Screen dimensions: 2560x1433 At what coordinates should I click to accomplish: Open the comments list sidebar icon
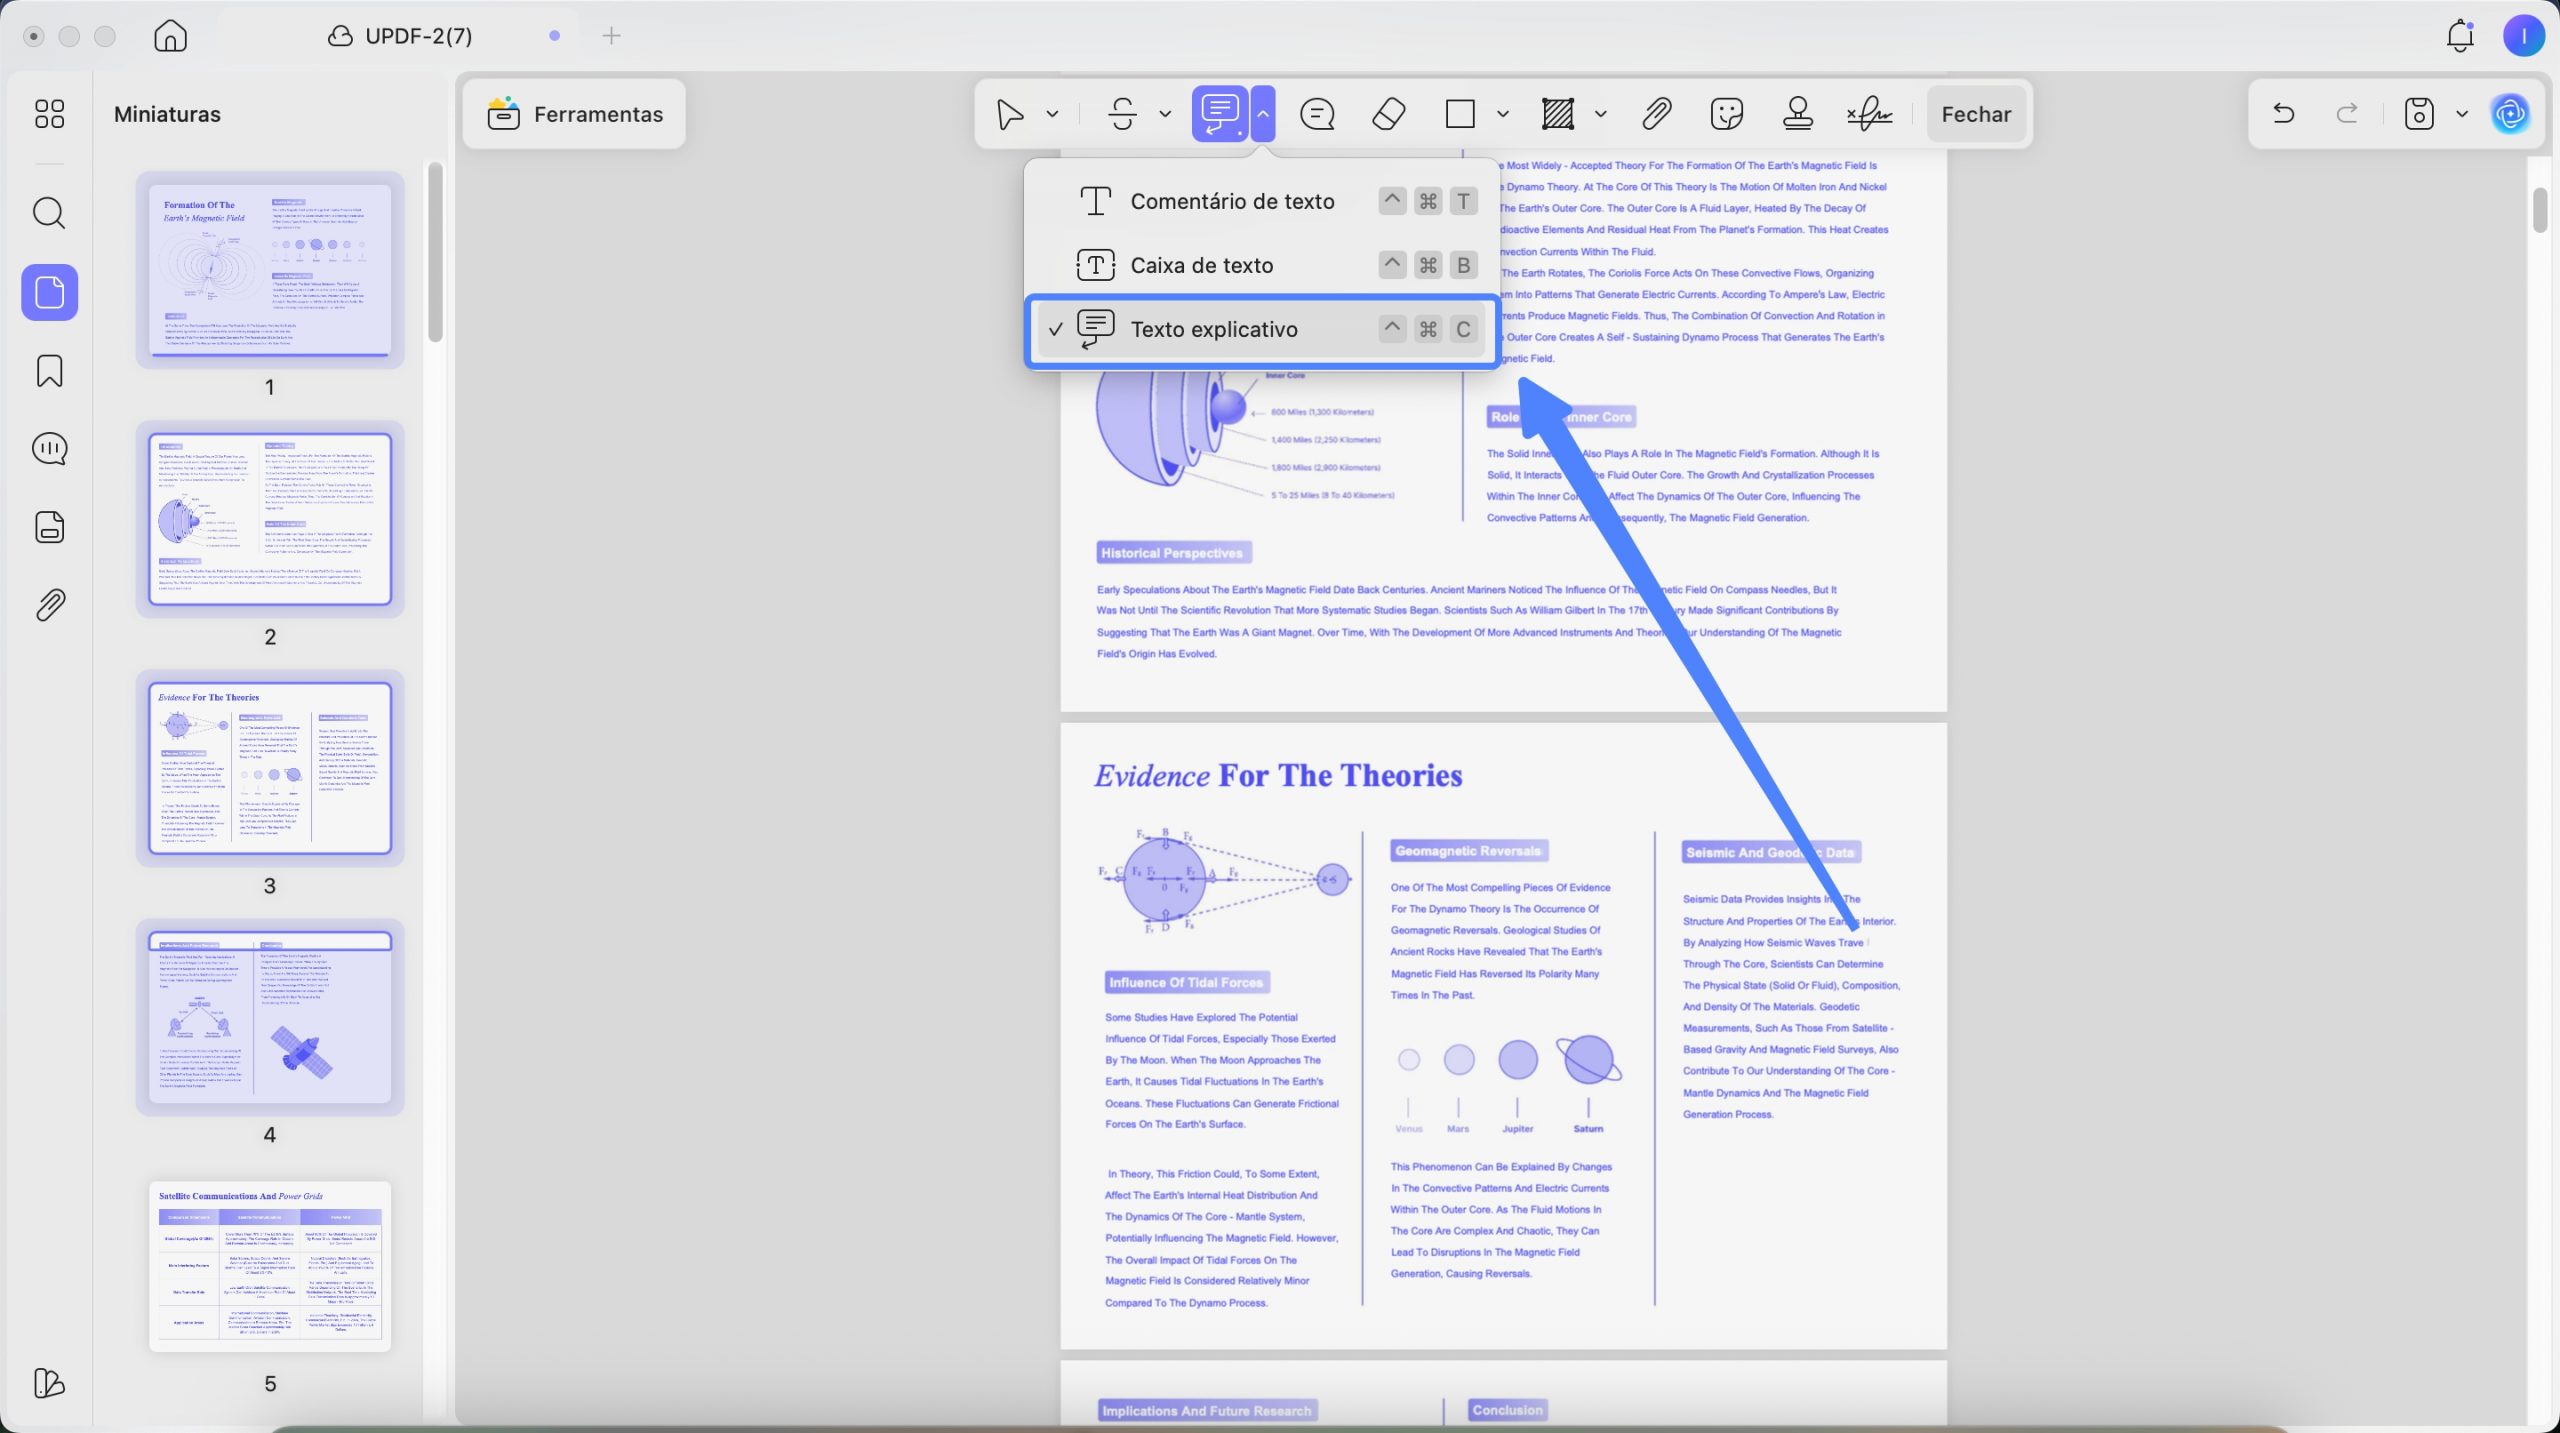[x=49, y=449]
